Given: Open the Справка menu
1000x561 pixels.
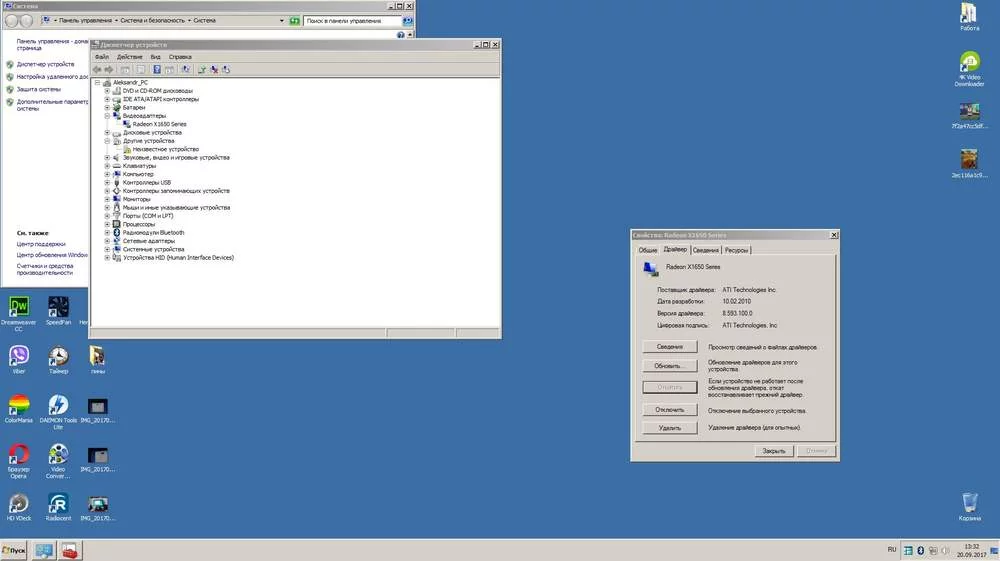Looking at the screenshot, I should (180, 57).
